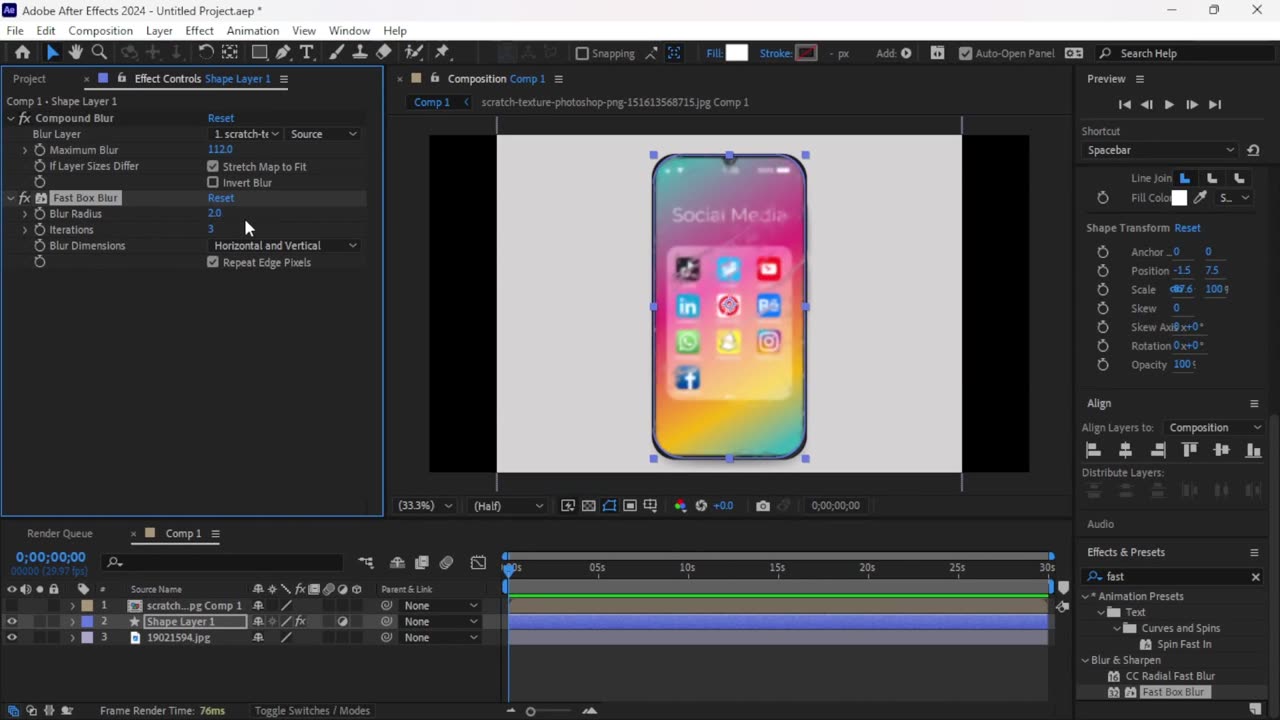Toggle Snapping checkbox
1280x720 pixels.
tap(583, 53)
